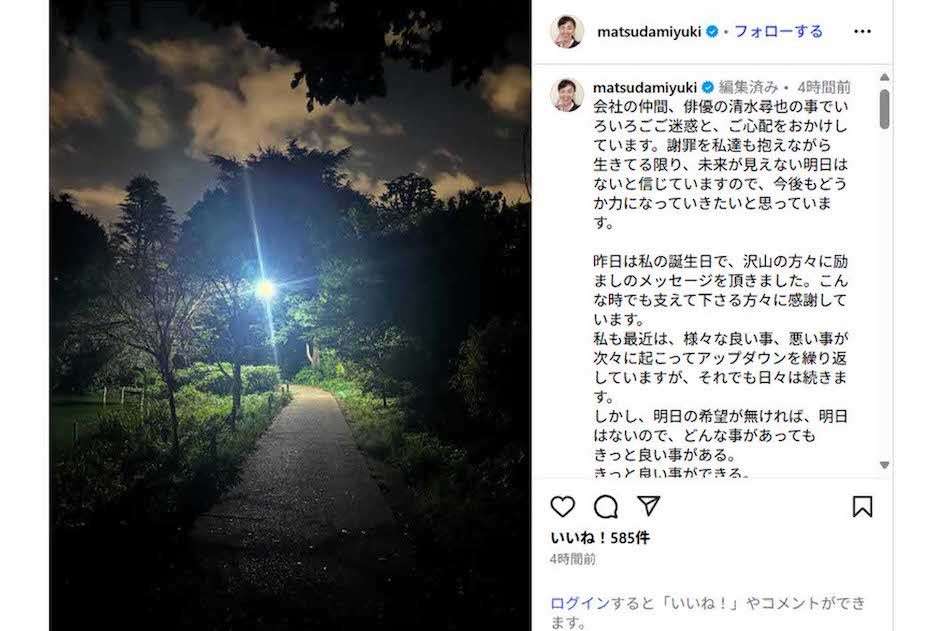Click the verified badge in the caption
The image size is (945, 631).
[x=708, y=87]
